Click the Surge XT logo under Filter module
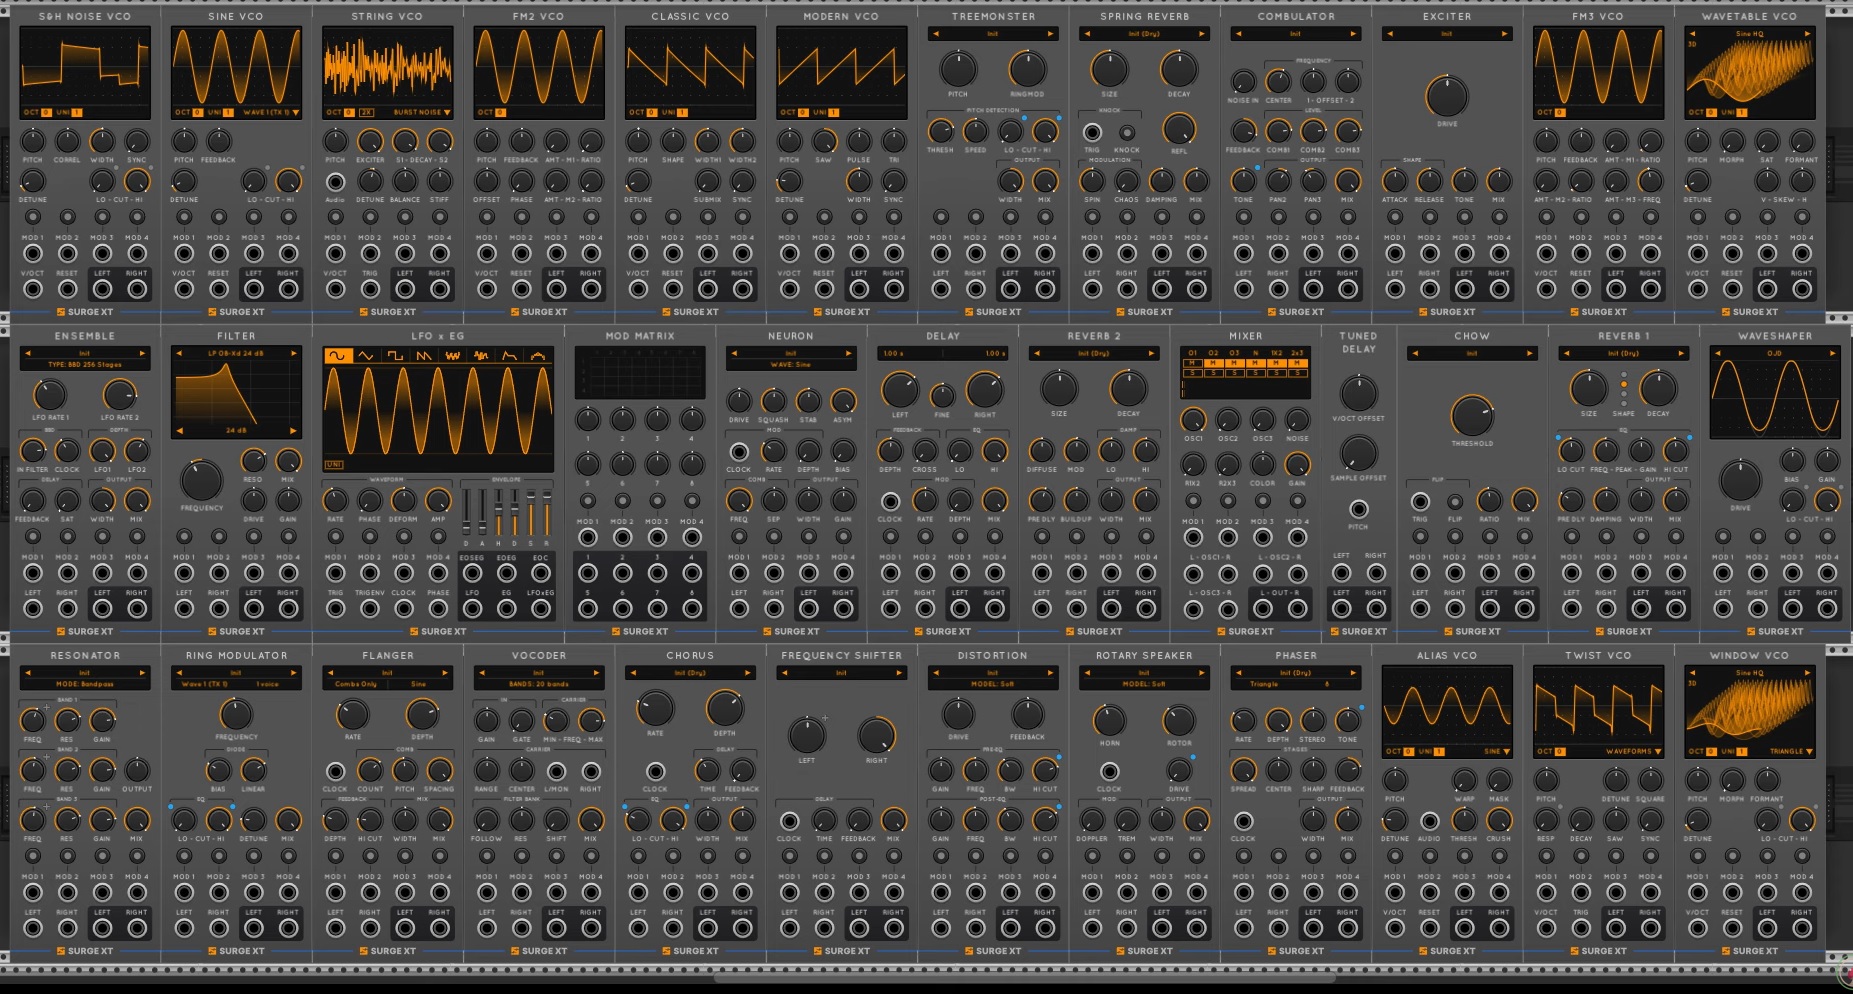1853x994 pixels. tap(236, 631)
